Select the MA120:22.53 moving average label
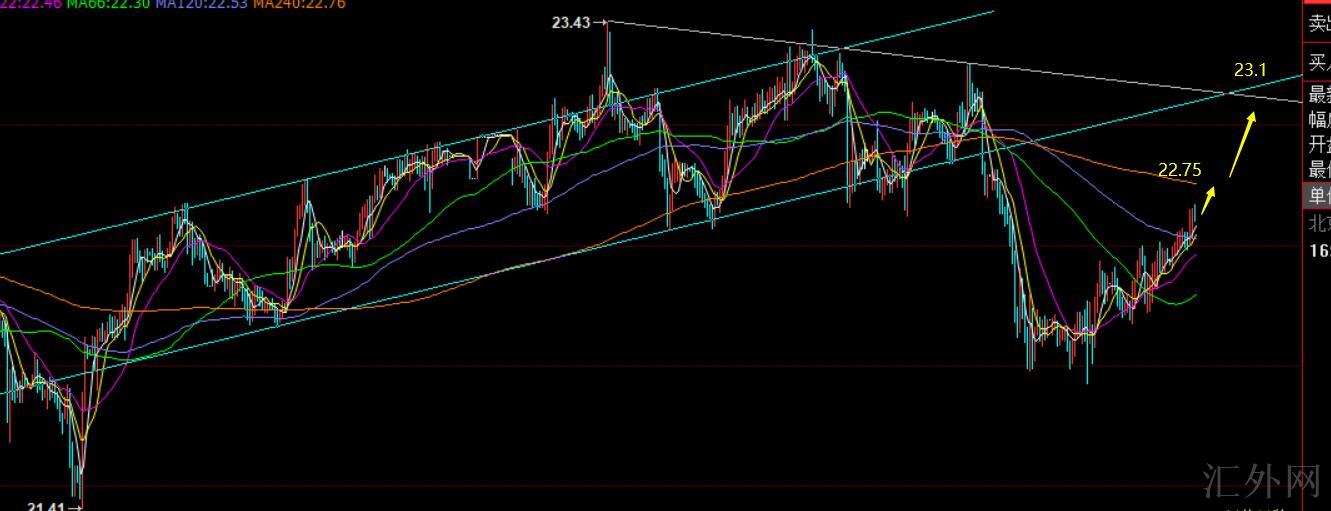The height and width of the screenshot is (511, 1331). [200, 4]
